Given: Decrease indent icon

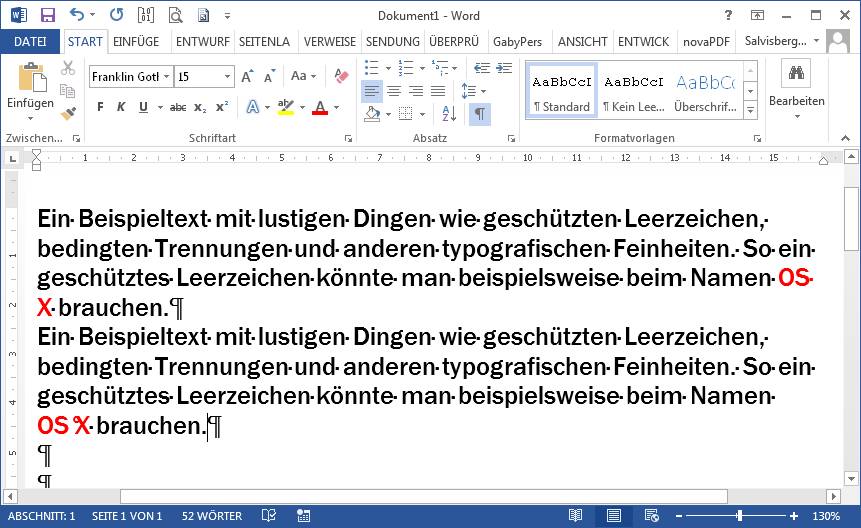Looking at the screenshot, I should tap(482, 68).
